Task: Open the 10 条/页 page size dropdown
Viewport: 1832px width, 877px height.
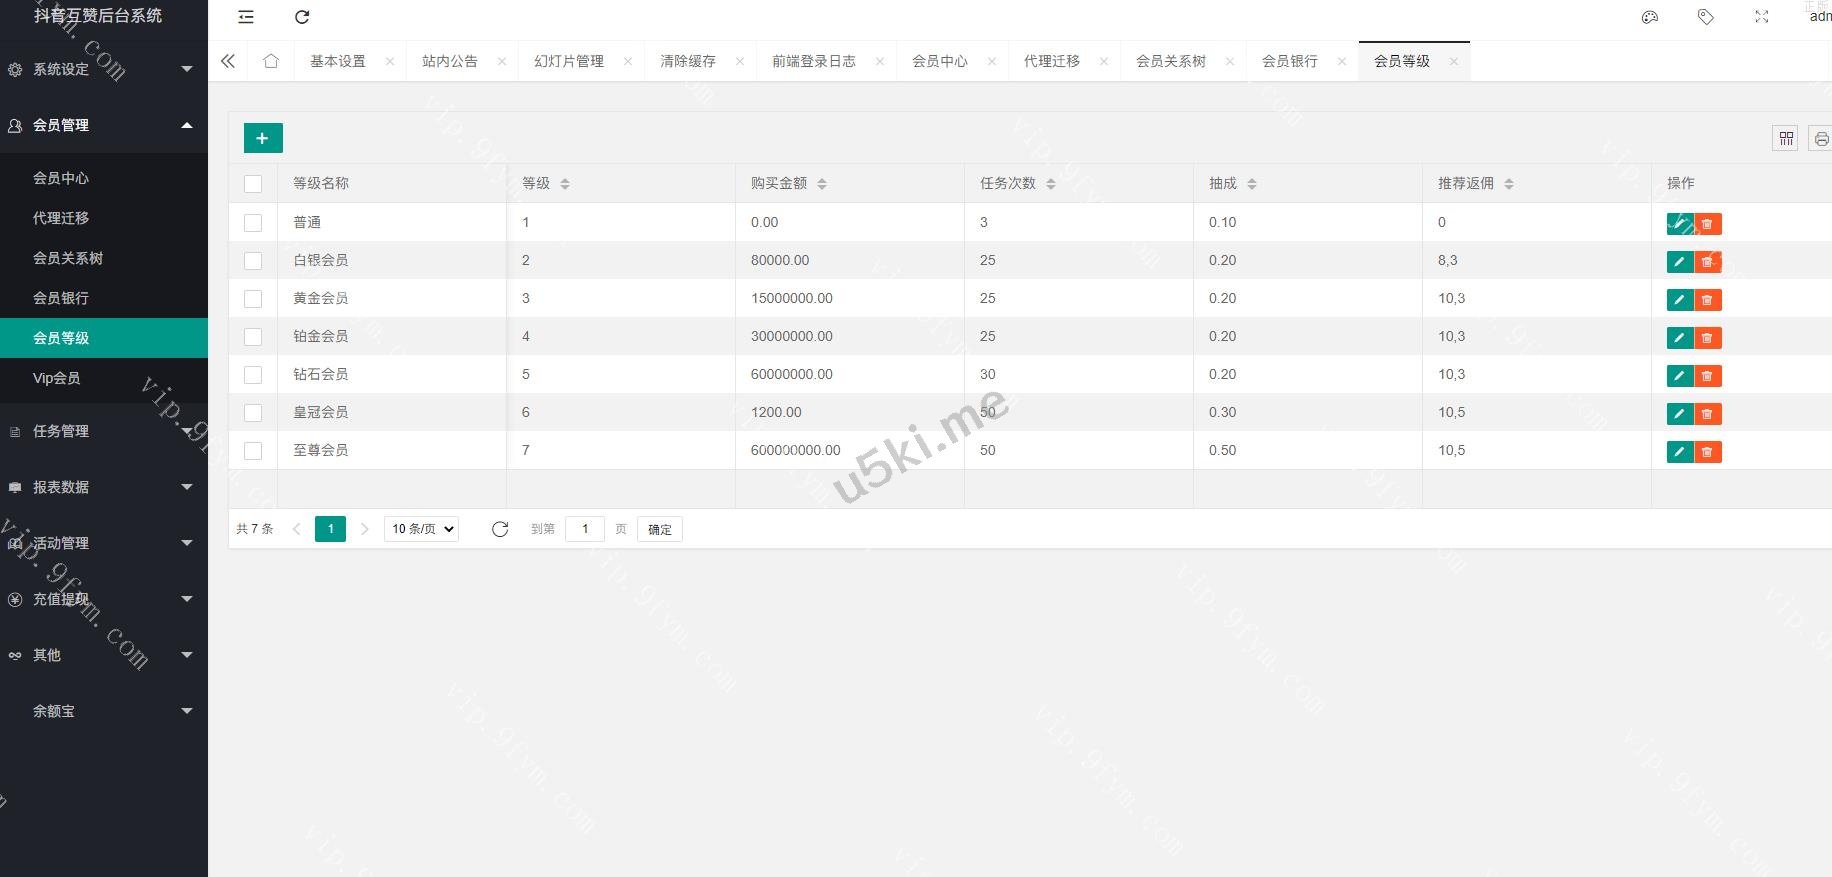Action: click(x=421, y=529)
